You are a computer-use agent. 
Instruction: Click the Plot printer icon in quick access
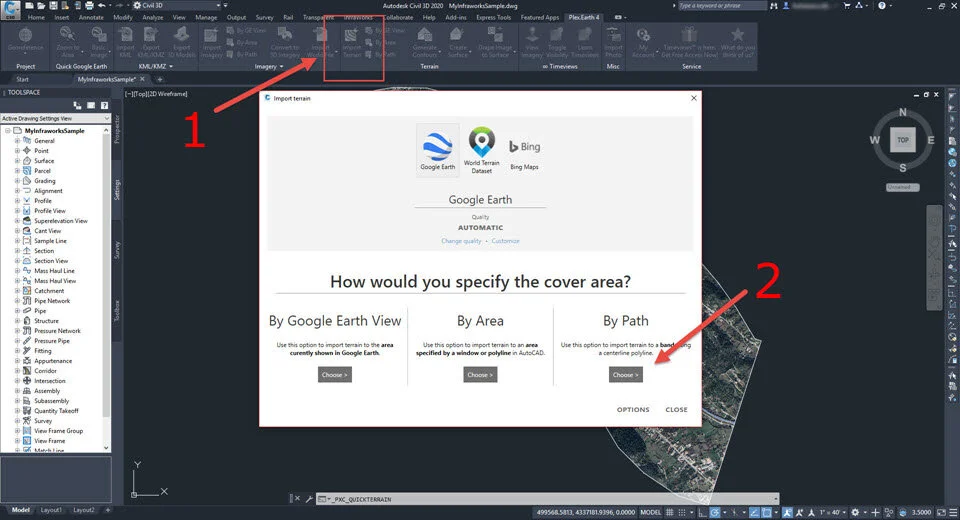tap(89, 6)
